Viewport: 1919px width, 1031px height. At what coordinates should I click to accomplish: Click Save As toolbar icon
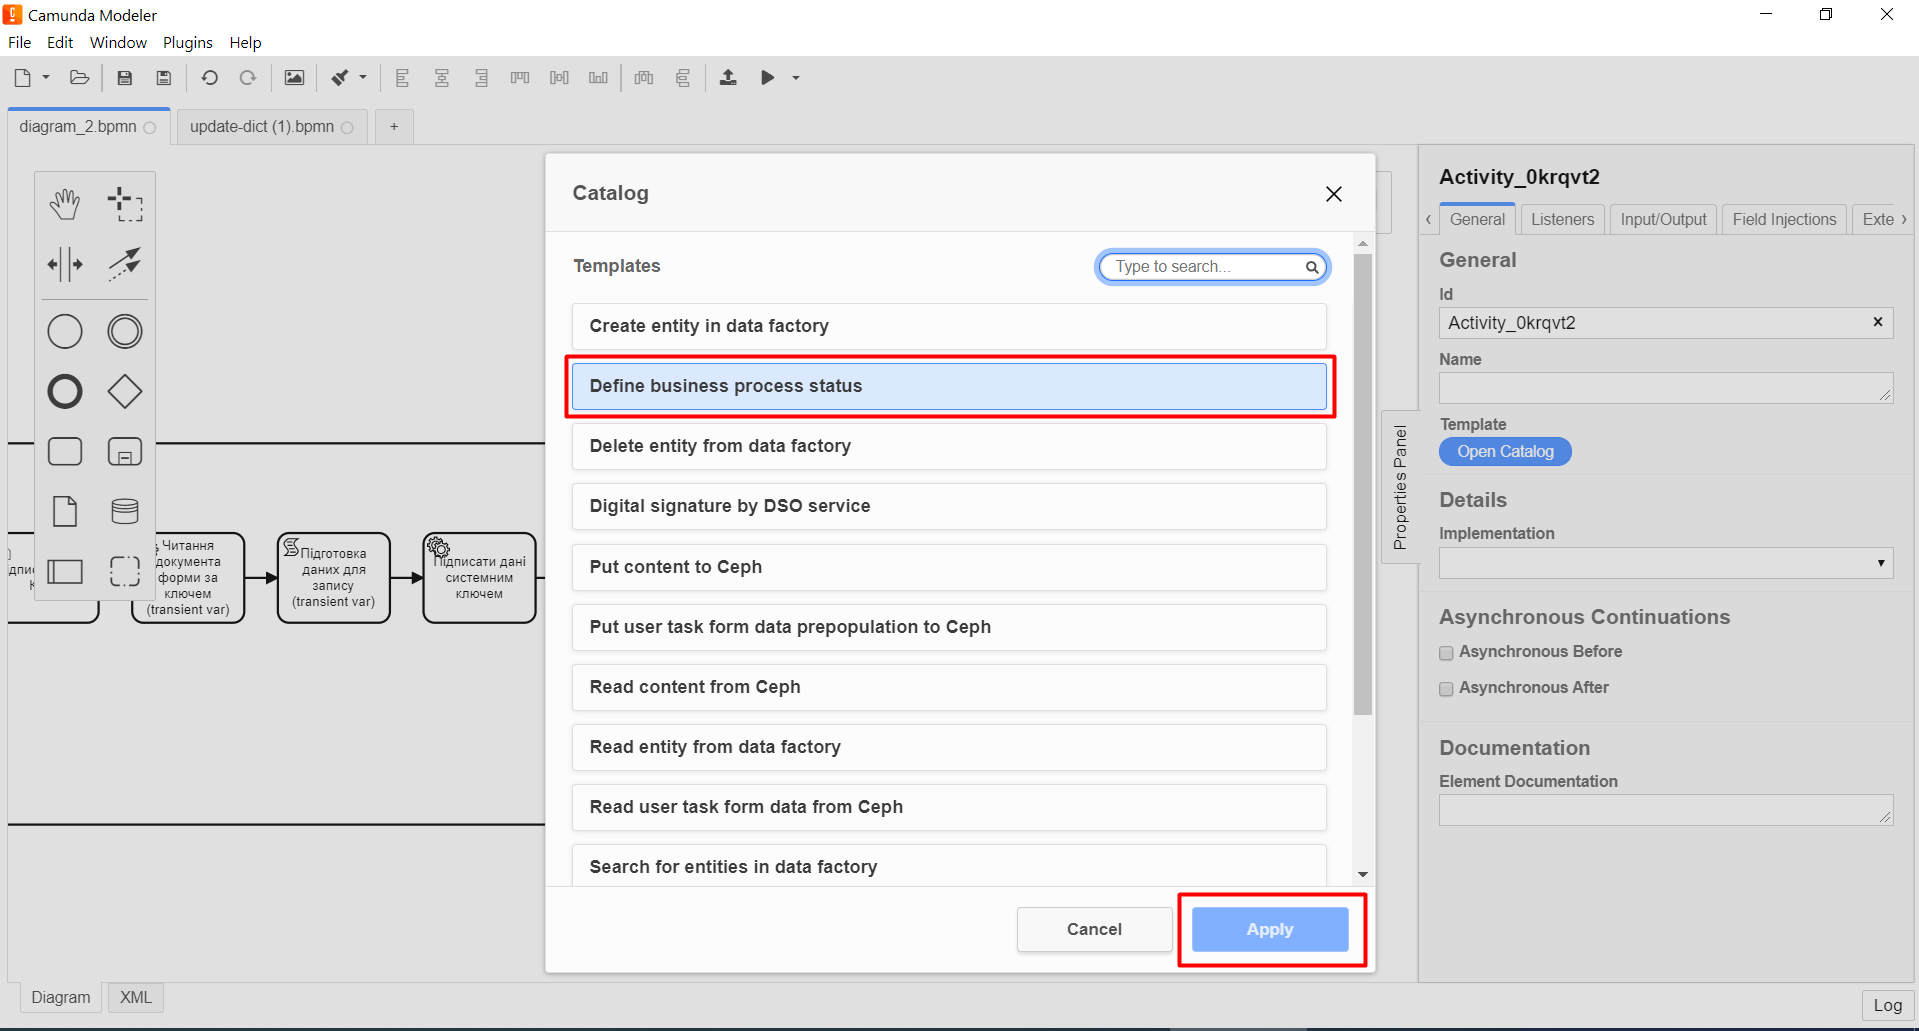click(x=164, y=78)
